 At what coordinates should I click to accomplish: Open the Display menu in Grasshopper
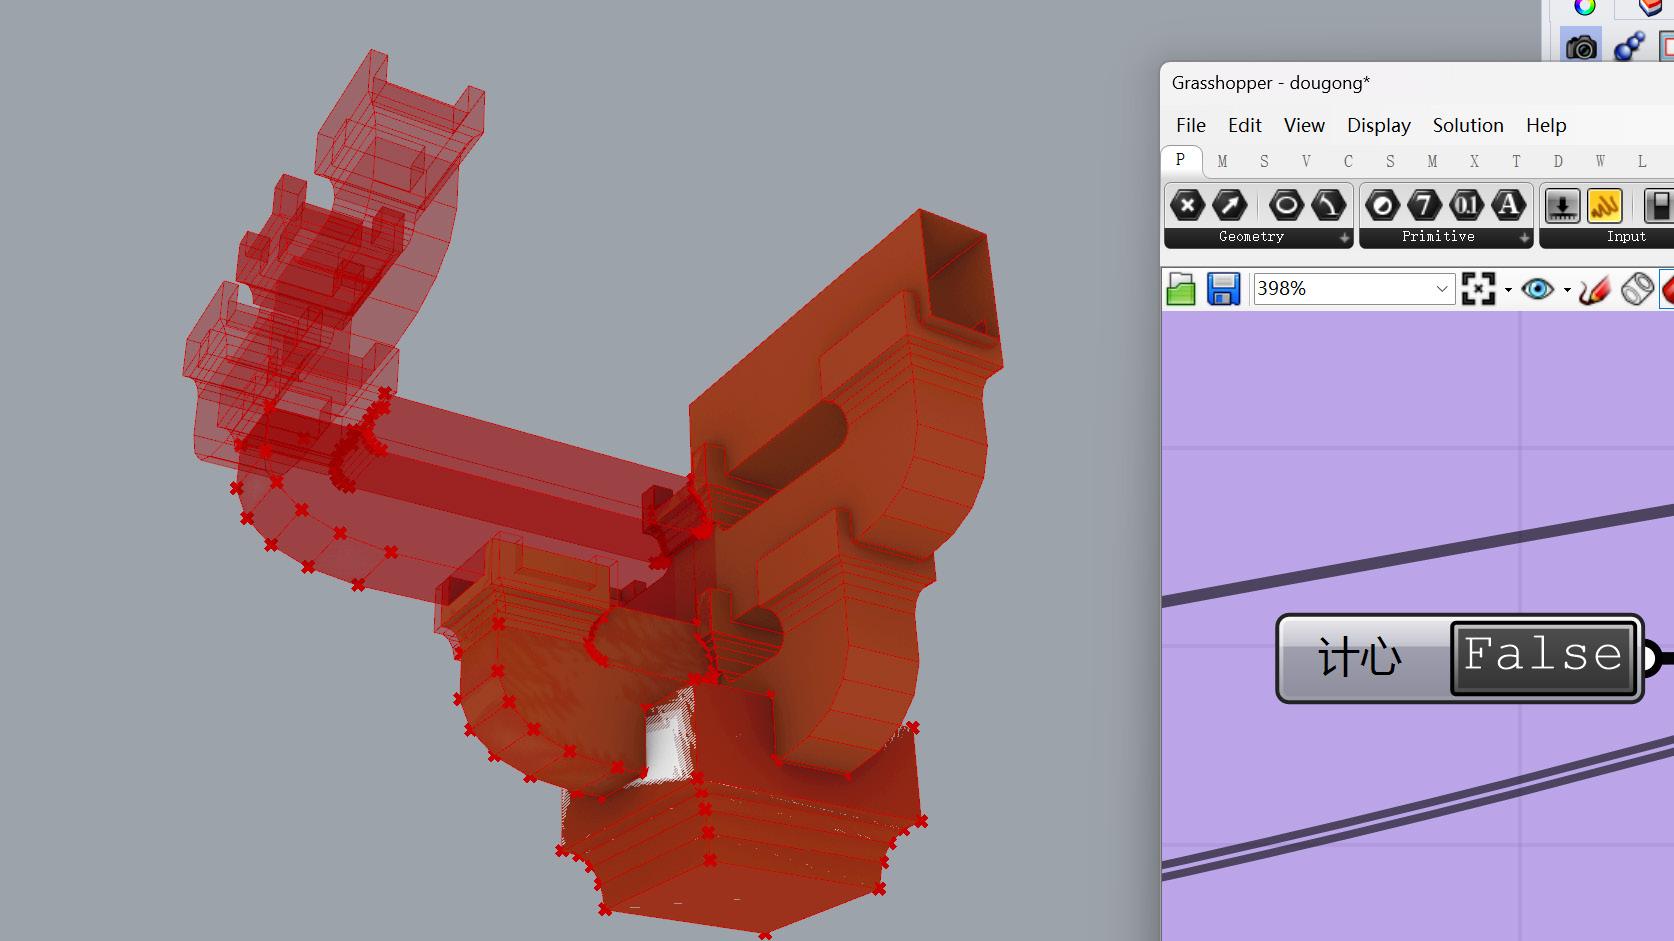tap(1379, 125)
